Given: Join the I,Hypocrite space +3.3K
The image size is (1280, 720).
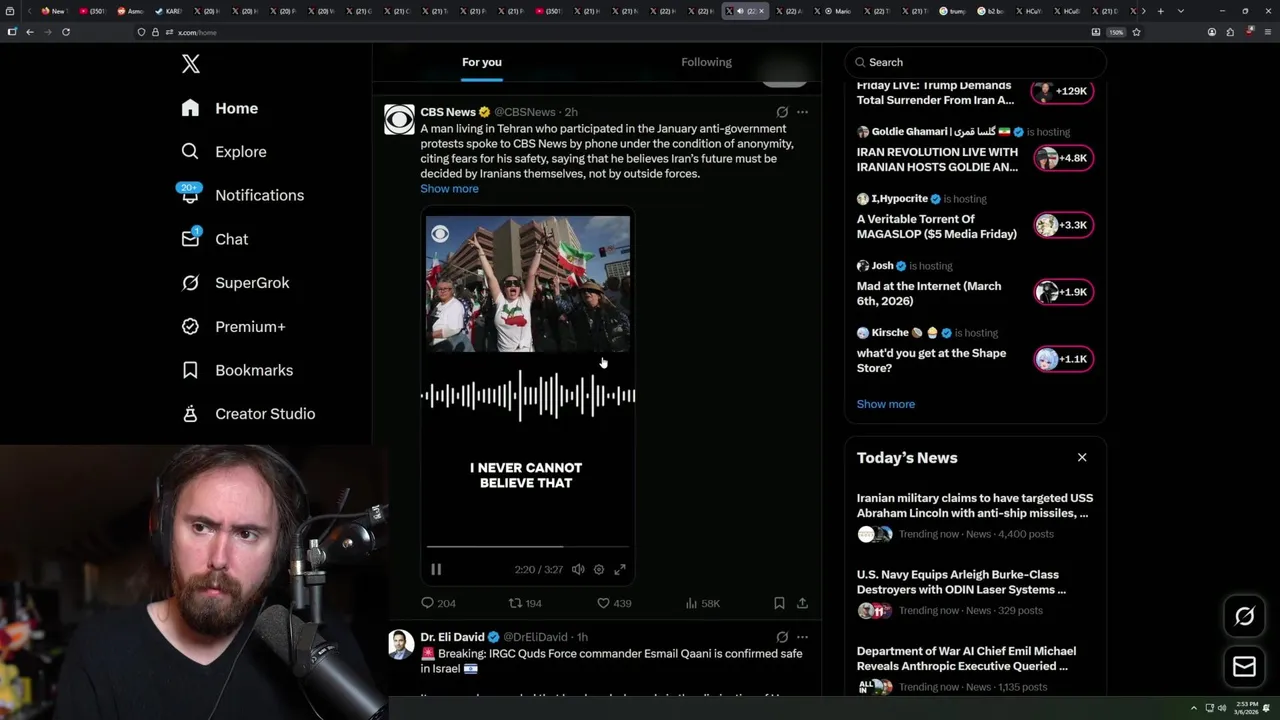Looking at the screenshot, I should 1063,225.
